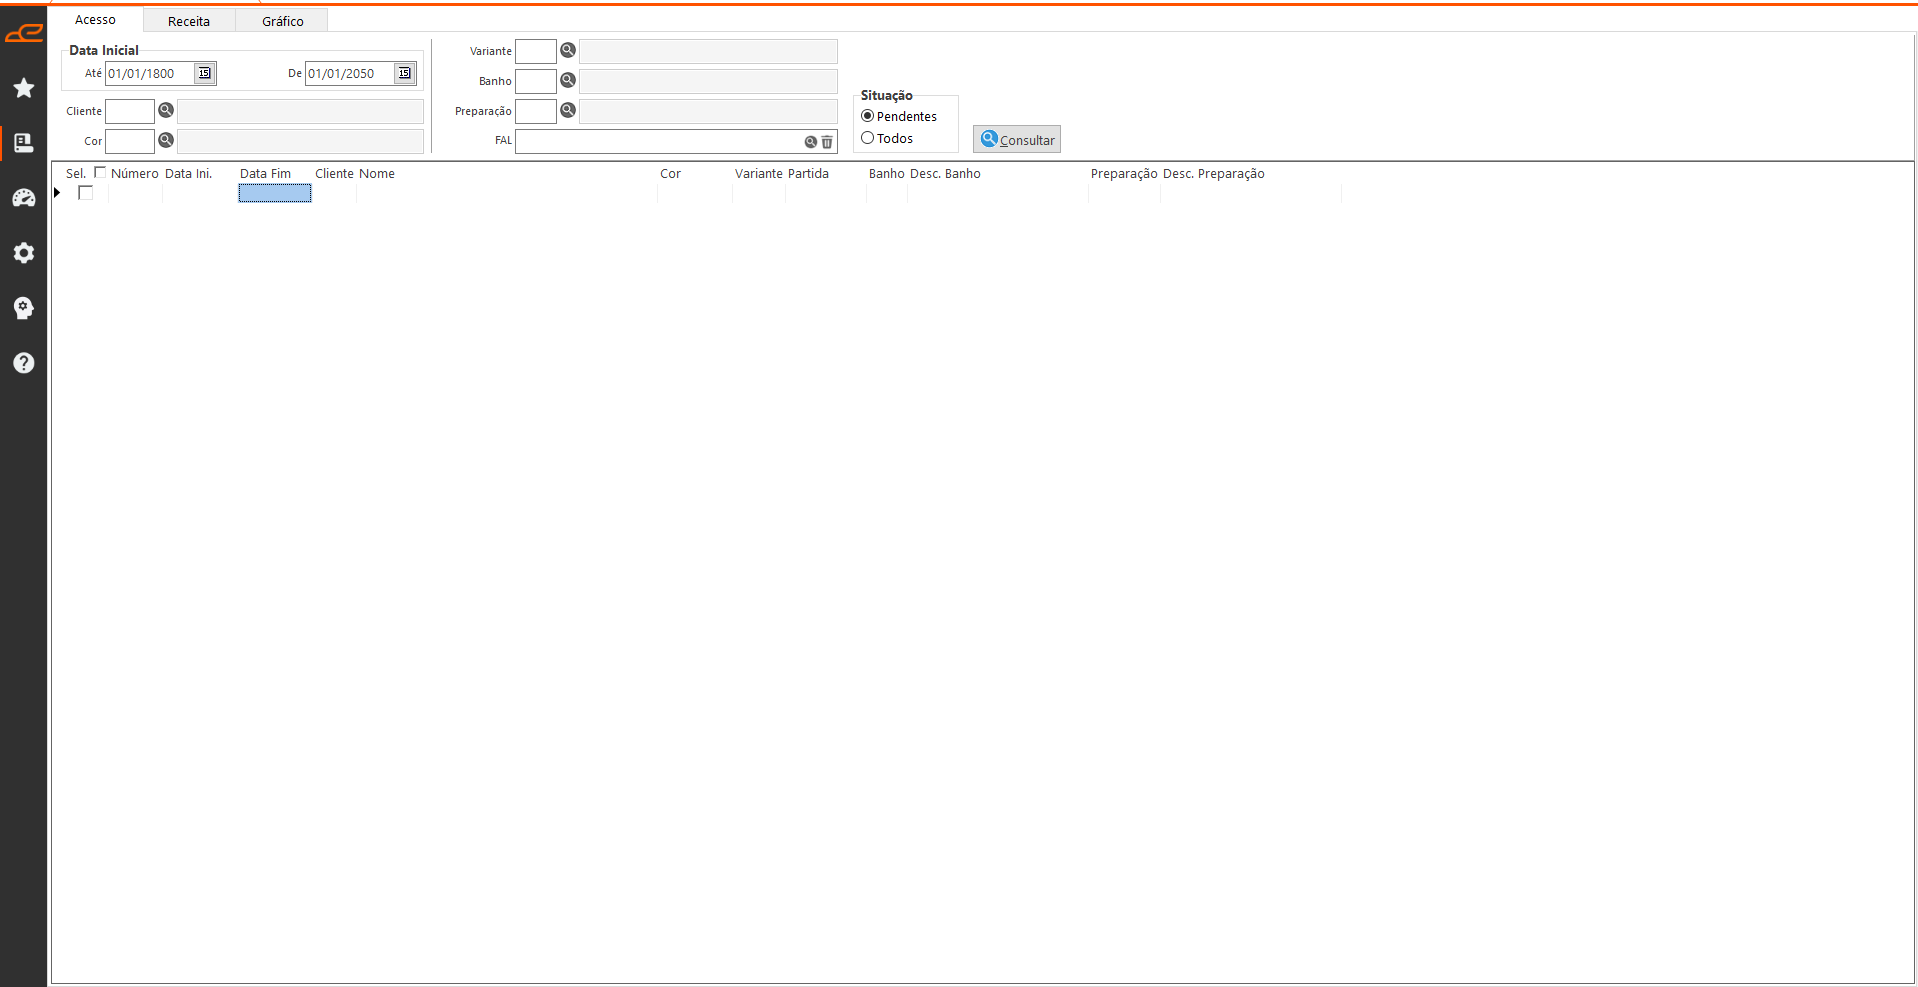This screenshot has width=1918, height=987.
Task: Click the help question mark icon
Action: (24, 363)
